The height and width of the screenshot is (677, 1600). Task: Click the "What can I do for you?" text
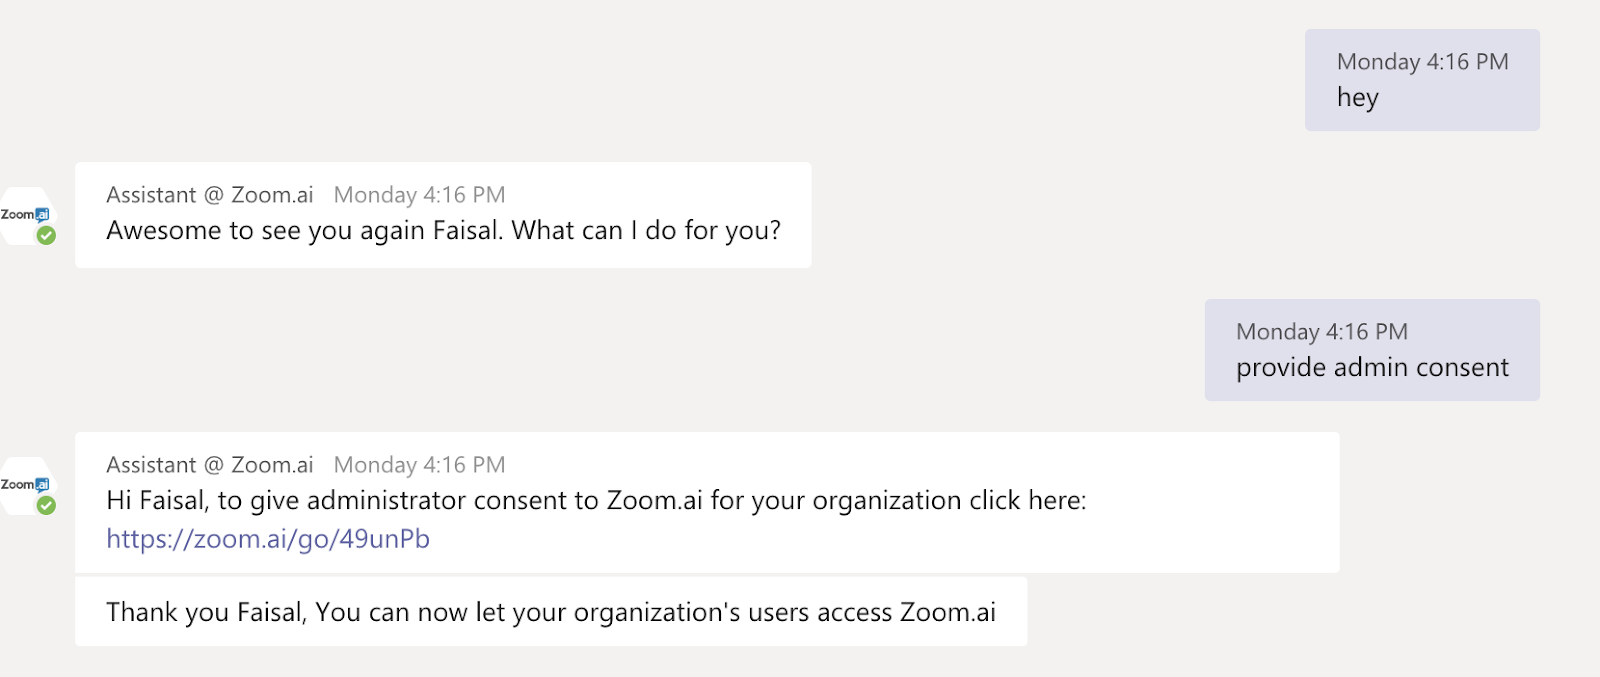coord(646,231)
